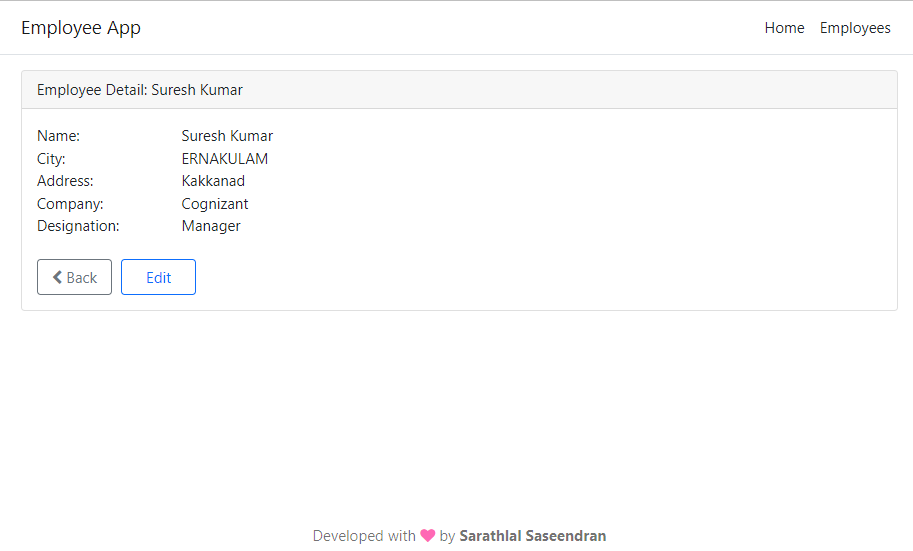Go to the Employees nav item
913x551 pixels.
(x=855, y=28)
